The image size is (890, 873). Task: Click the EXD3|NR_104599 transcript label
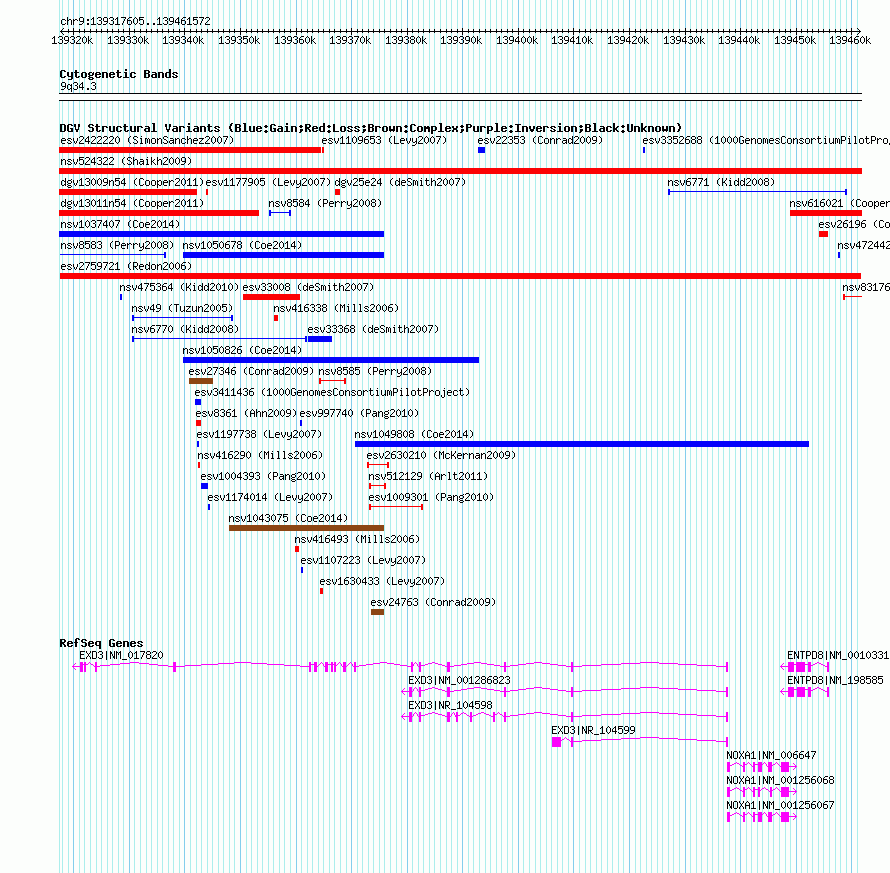pos(593,730)
